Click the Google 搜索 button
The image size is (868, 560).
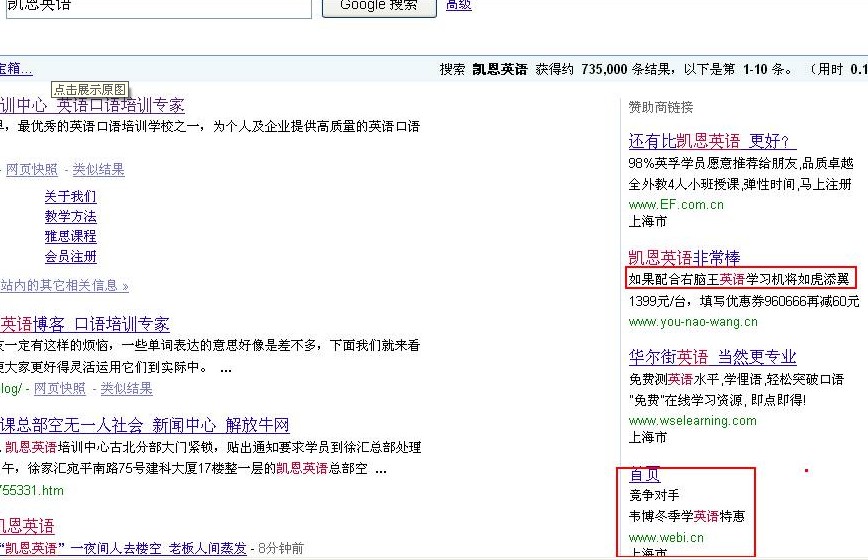click(379, 7)
